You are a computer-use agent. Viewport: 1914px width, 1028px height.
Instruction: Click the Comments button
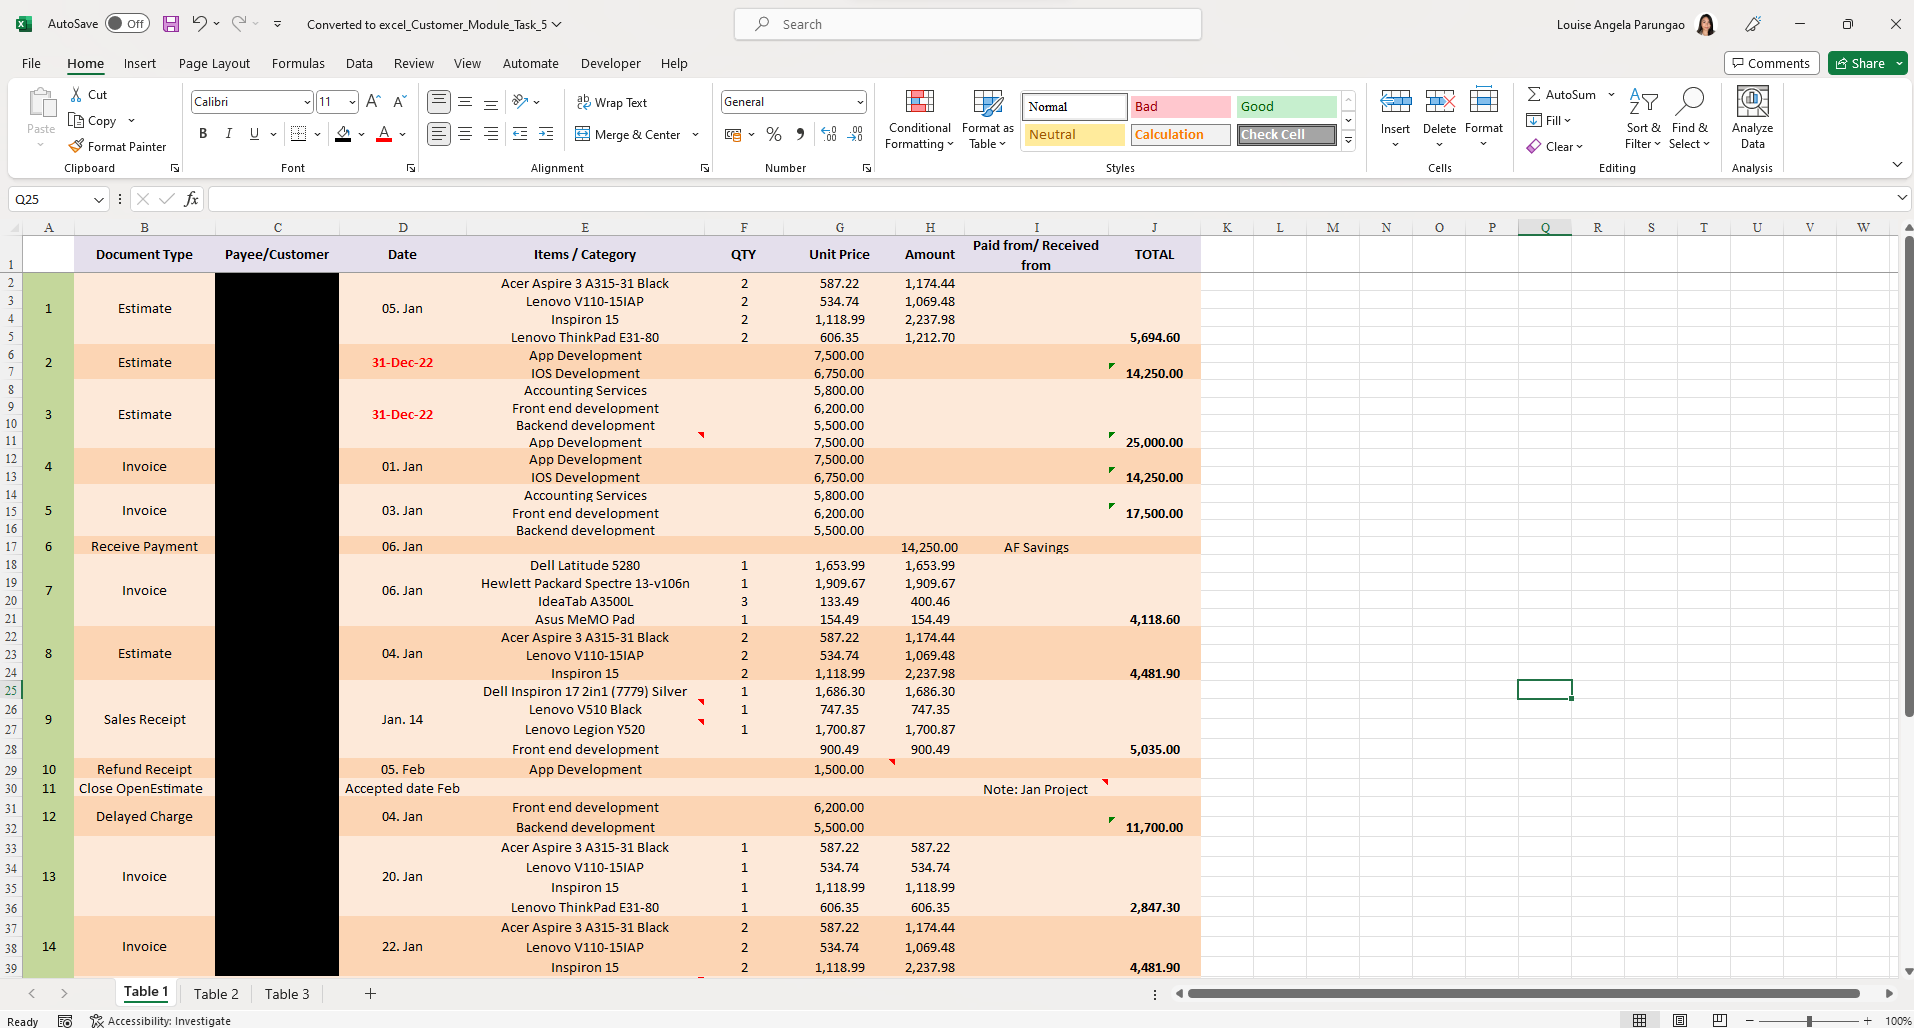point(1772,63)
